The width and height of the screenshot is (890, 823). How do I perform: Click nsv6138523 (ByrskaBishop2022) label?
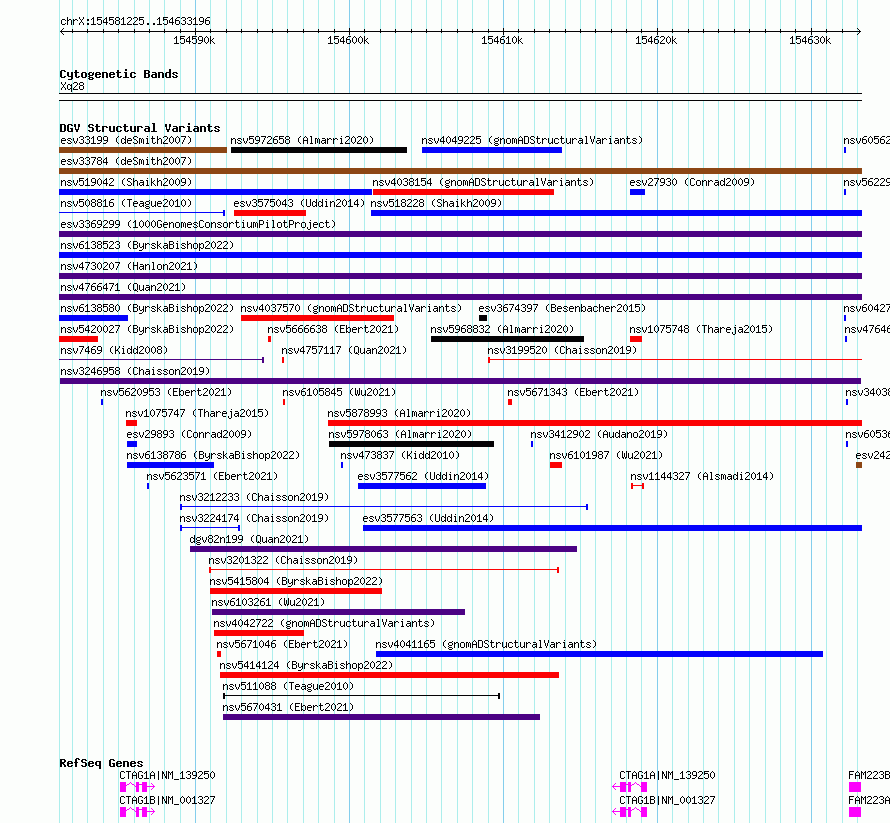pos(147,245)
